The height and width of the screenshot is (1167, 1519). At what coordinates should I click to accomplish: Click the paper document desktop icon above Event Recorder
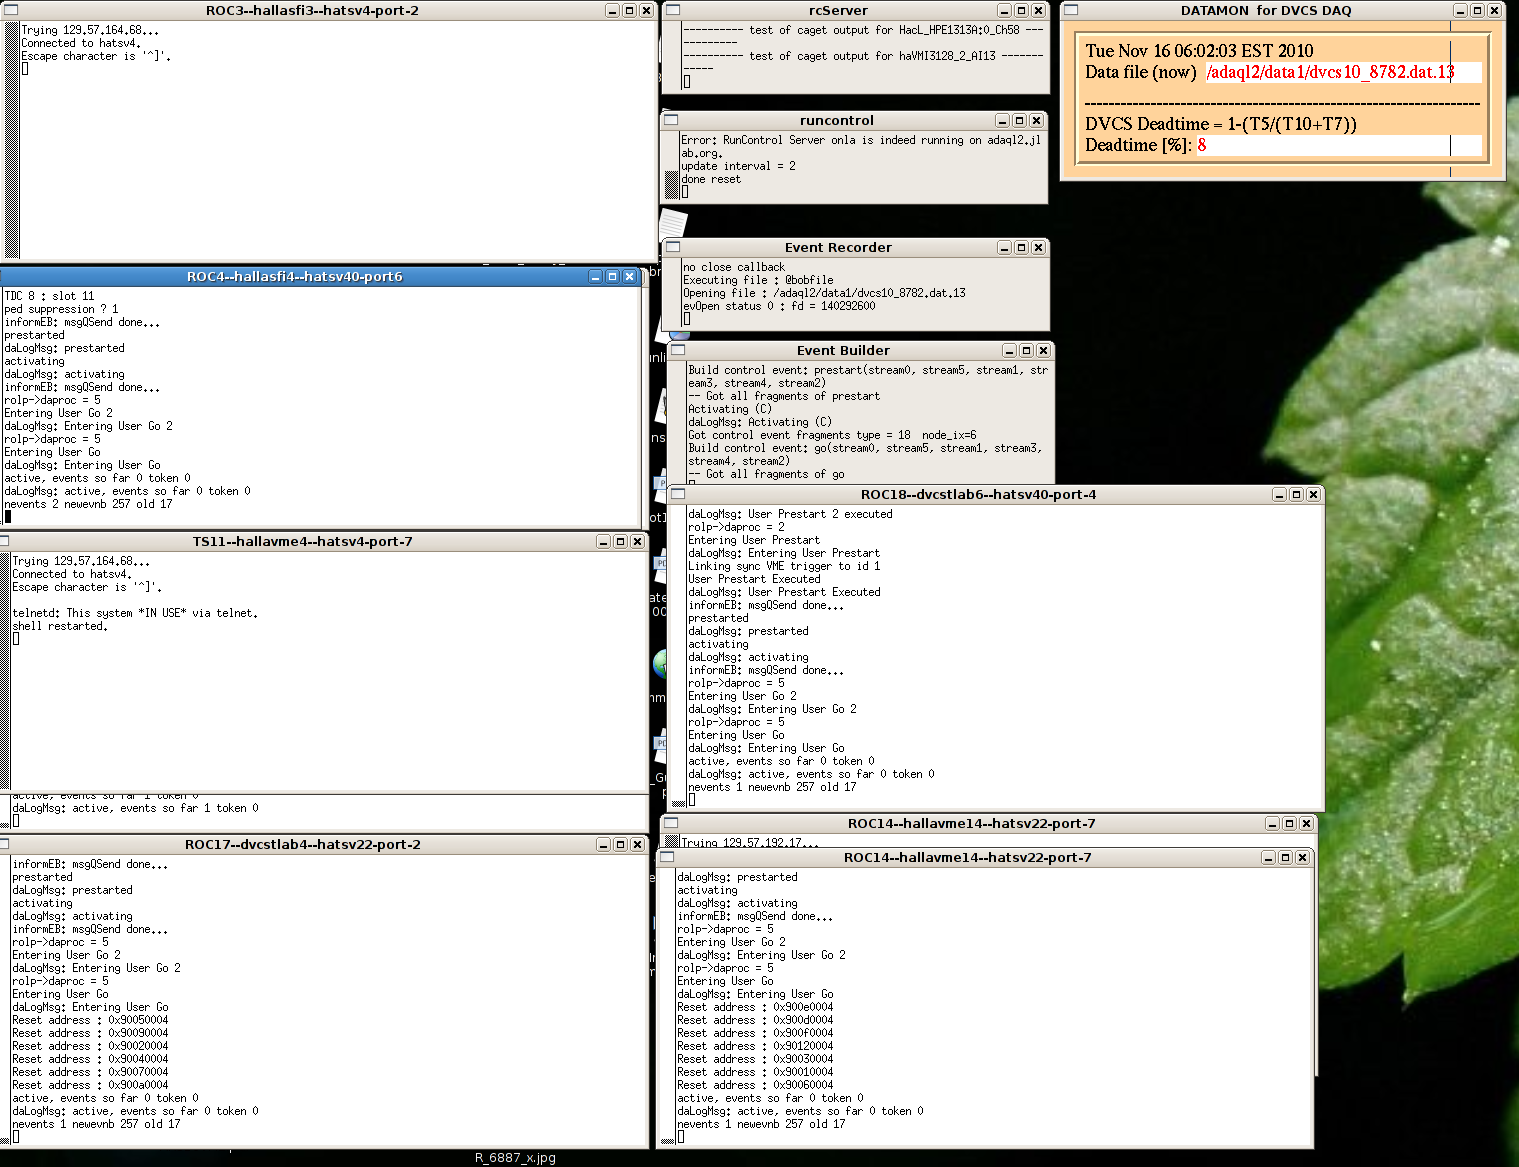click(x=673, y=224)
